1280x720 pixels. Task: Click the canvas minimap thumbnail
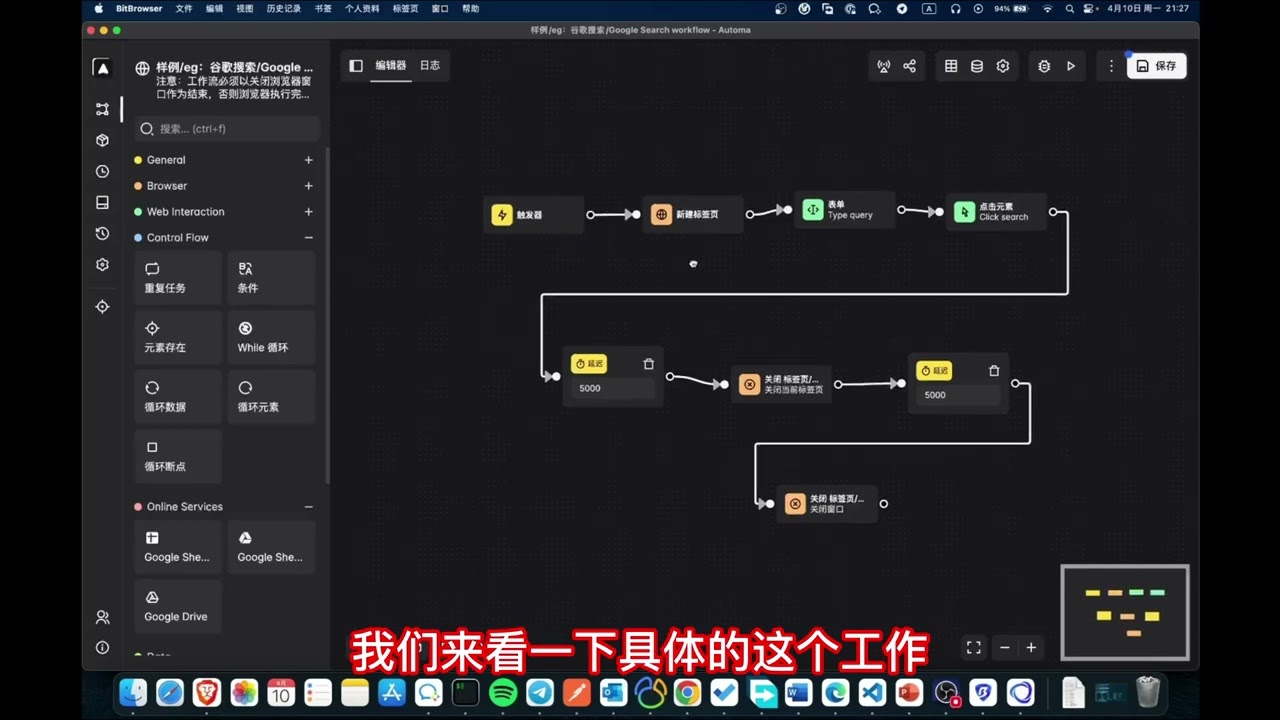pos(1125,613)
